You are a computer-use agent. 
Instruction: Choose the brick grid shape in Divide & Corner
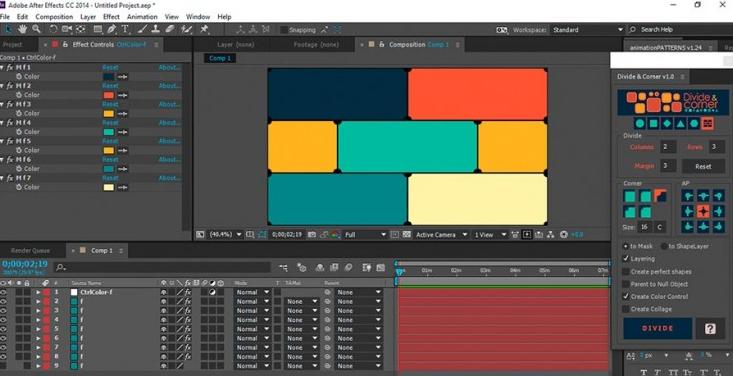coord(707,123)
